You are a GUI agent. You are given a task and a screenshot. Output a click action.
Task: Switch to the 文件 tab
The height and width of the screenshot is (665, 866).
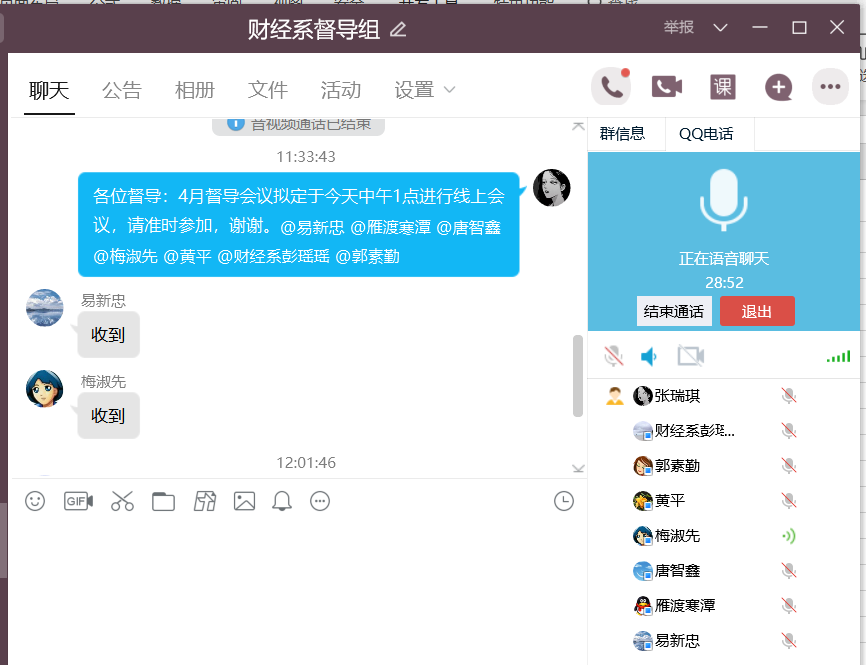(268, 90)
